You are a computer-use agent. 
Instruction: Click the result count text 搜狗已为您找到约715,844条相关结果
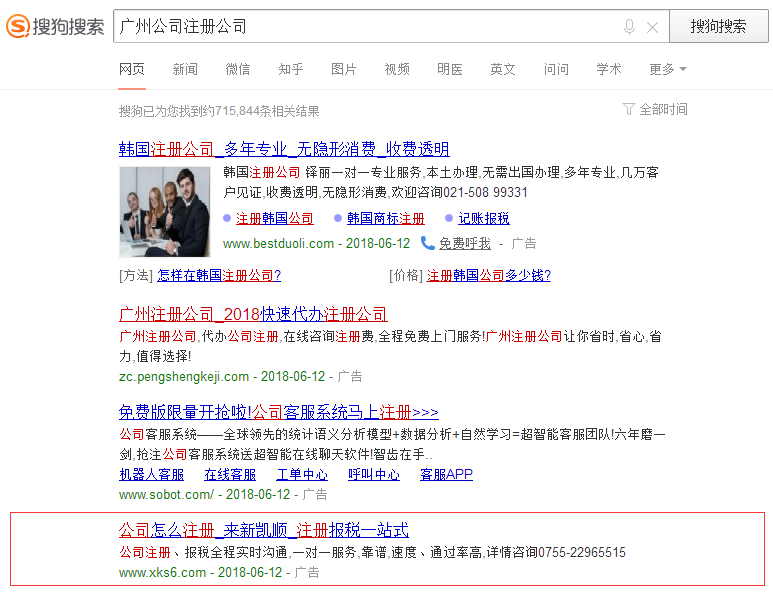[219, 111]
